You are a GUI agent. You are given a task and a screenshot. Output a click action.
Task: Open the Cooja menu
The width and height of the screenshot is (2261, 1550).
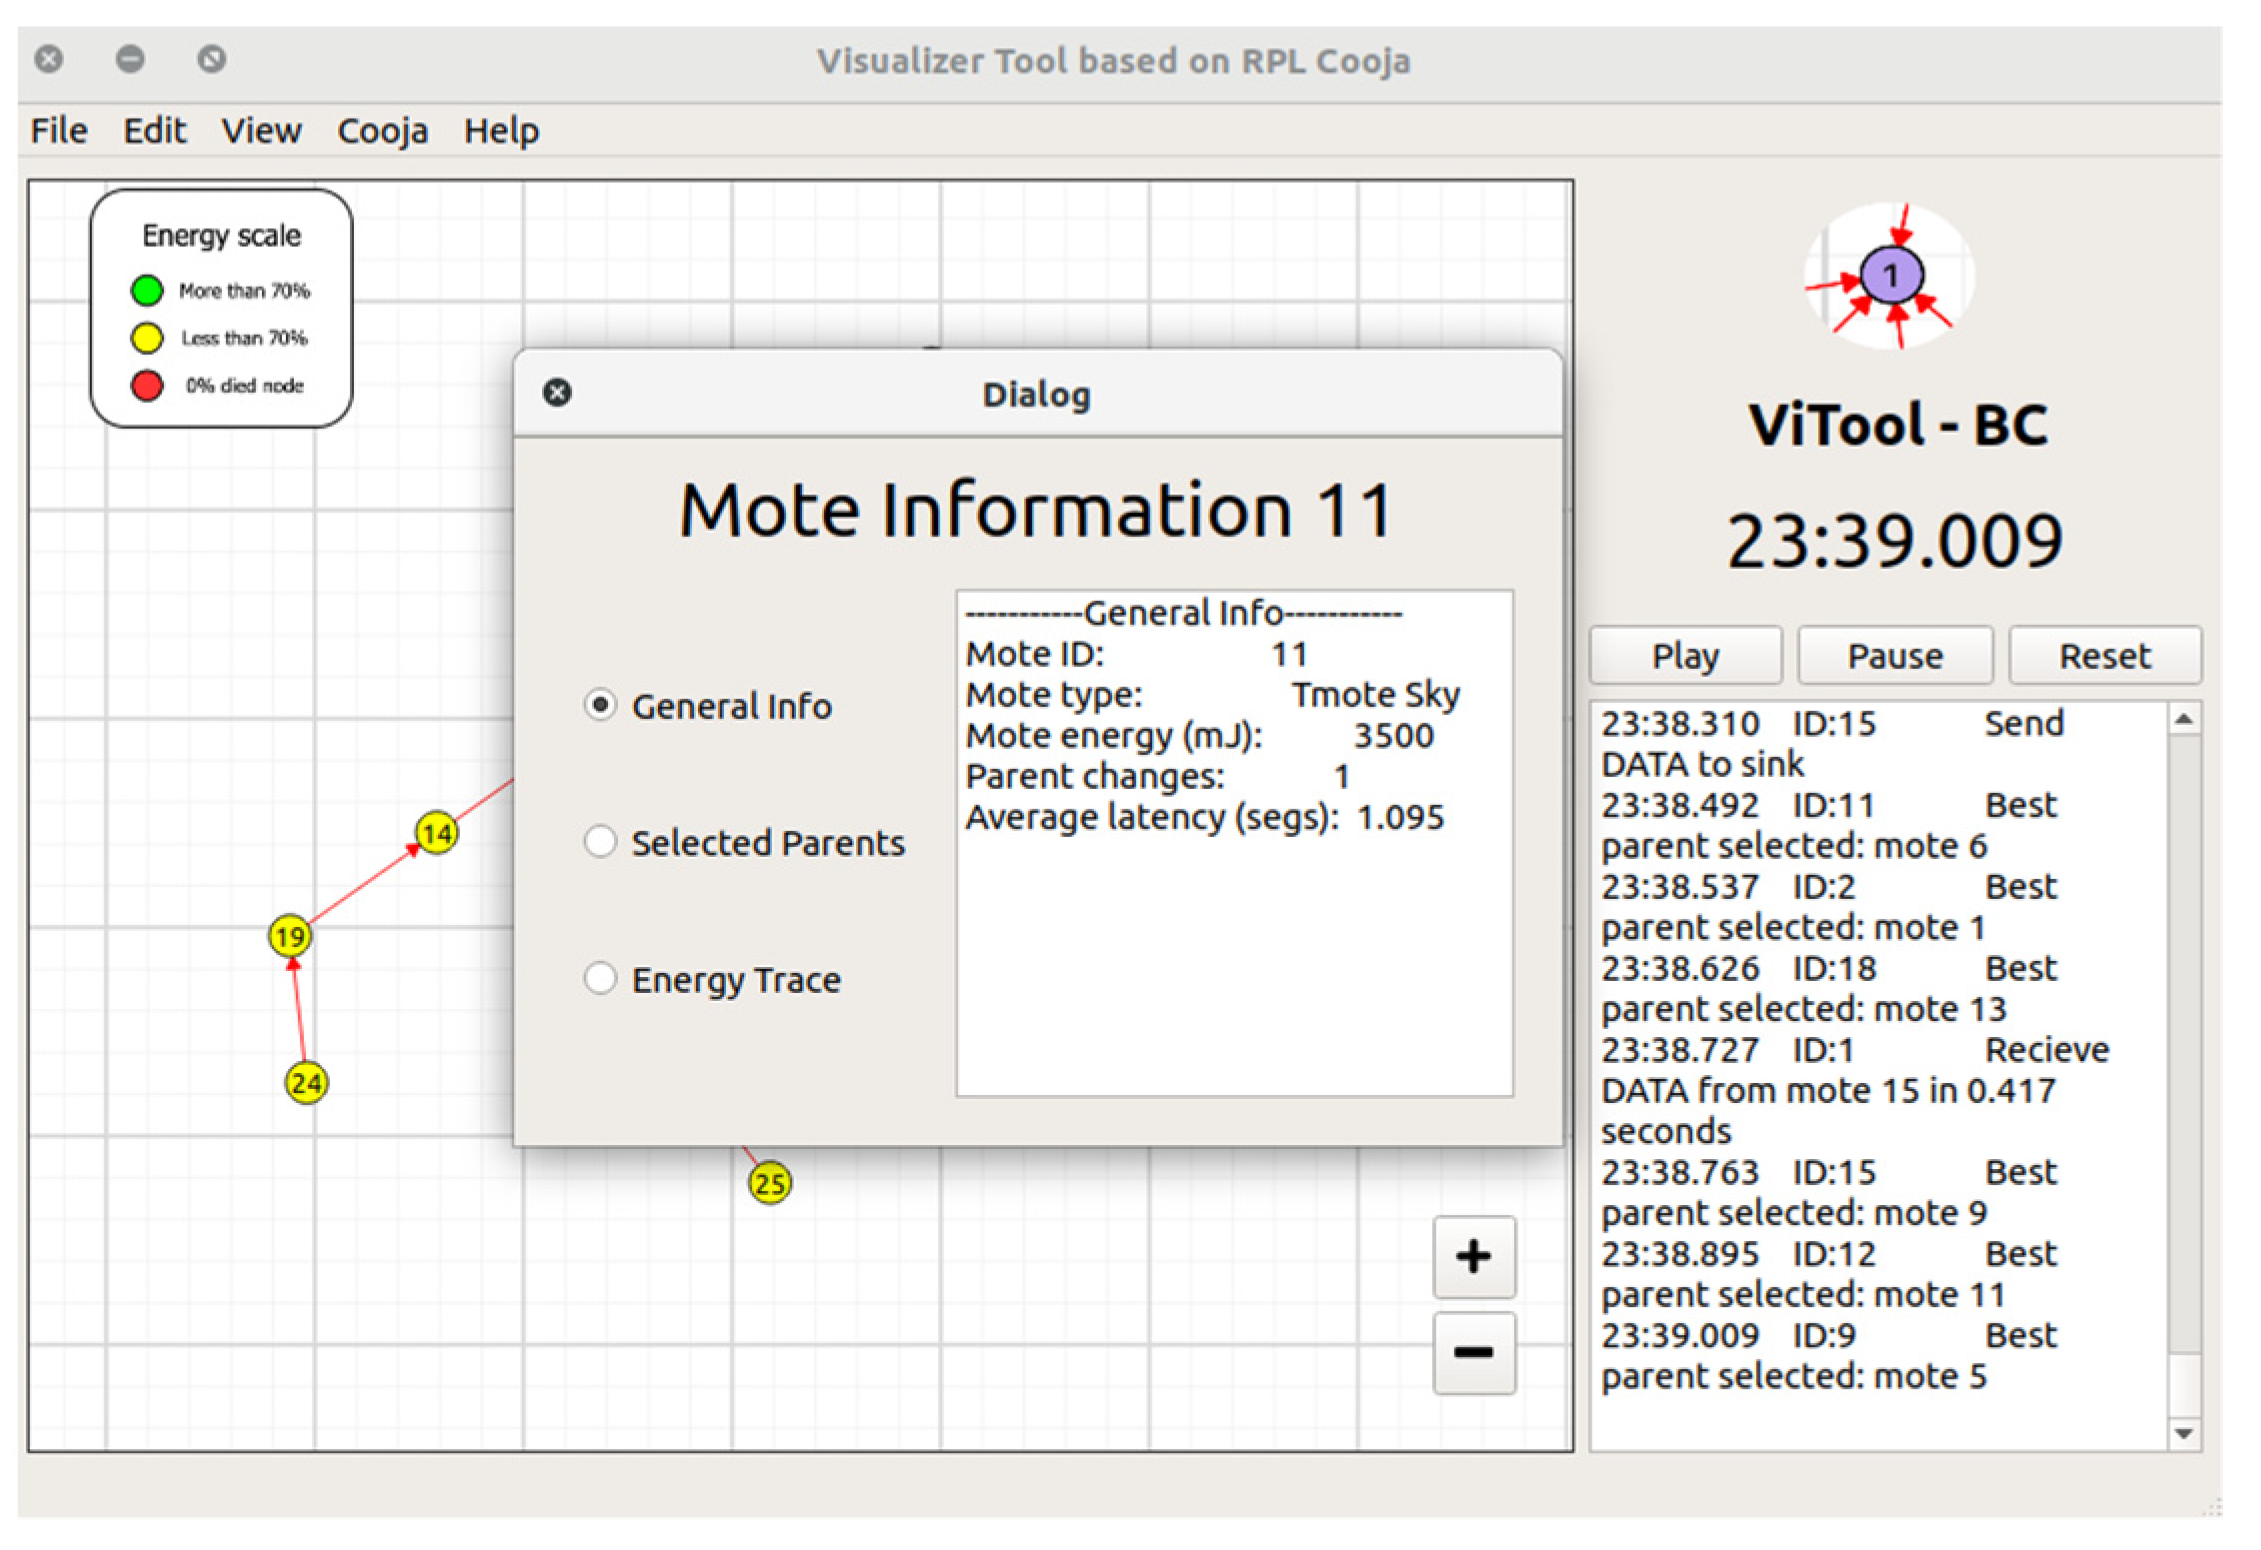[382, 131]
